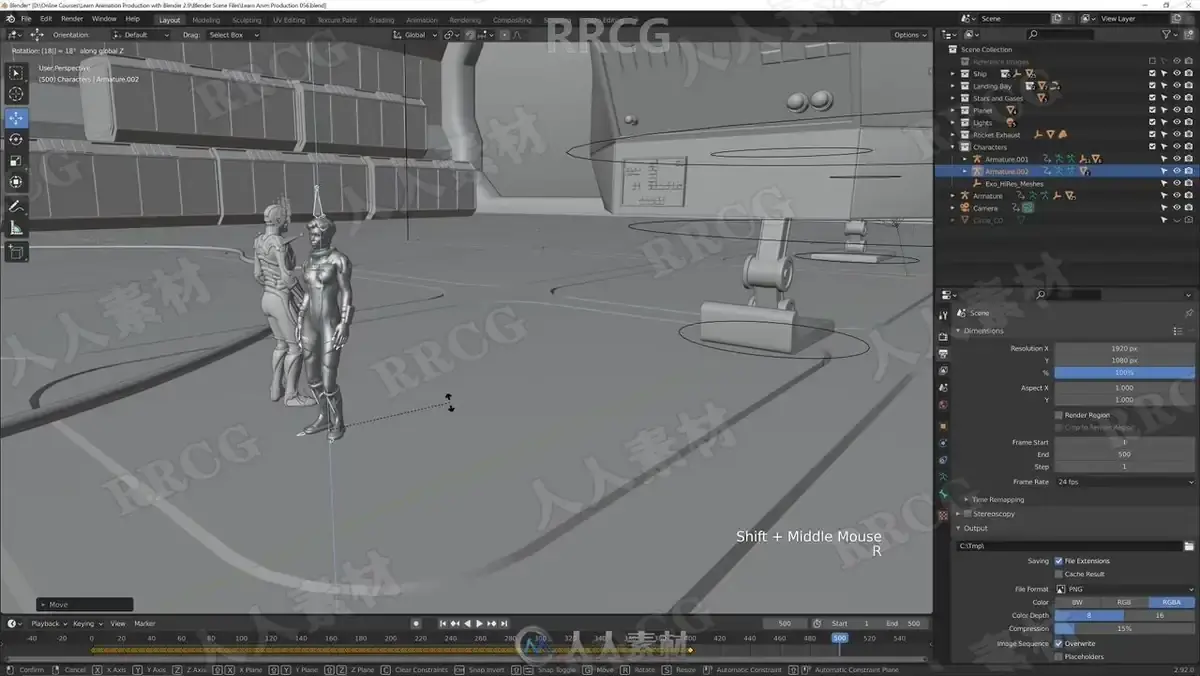Image resolution: width=1200 pixels, height=676 pixels.
Task: Switch to UV Editing workspace tab
Action: click(288, 20)
